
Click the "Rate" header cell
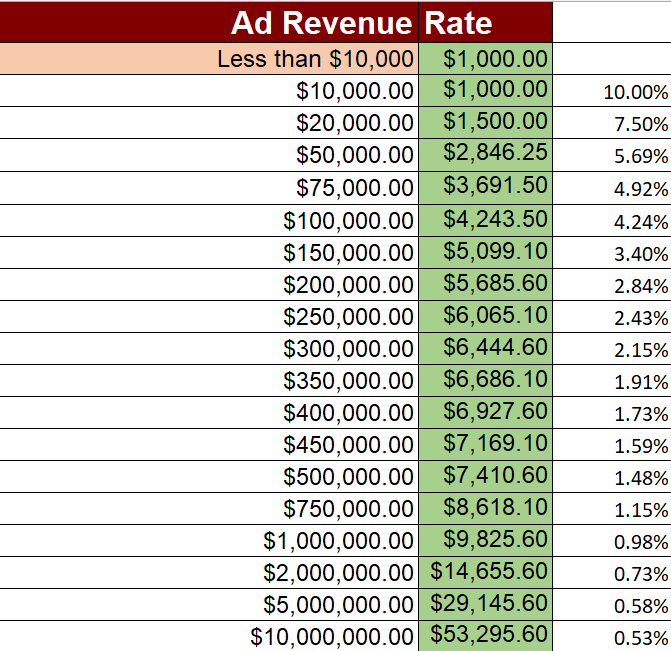point(485,23)
